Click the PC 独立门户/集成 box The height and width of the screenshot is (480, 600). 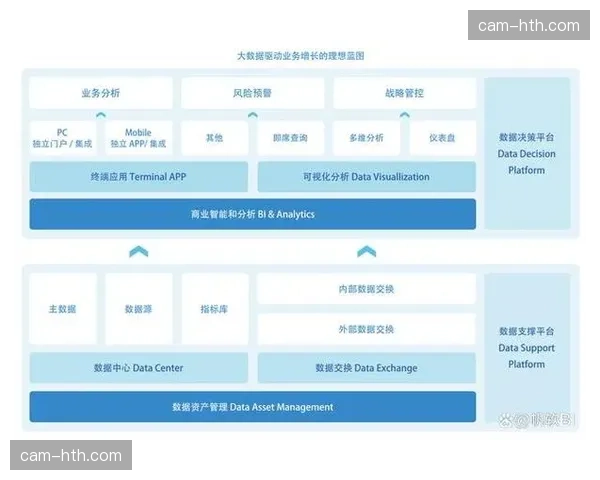(63, 138)
